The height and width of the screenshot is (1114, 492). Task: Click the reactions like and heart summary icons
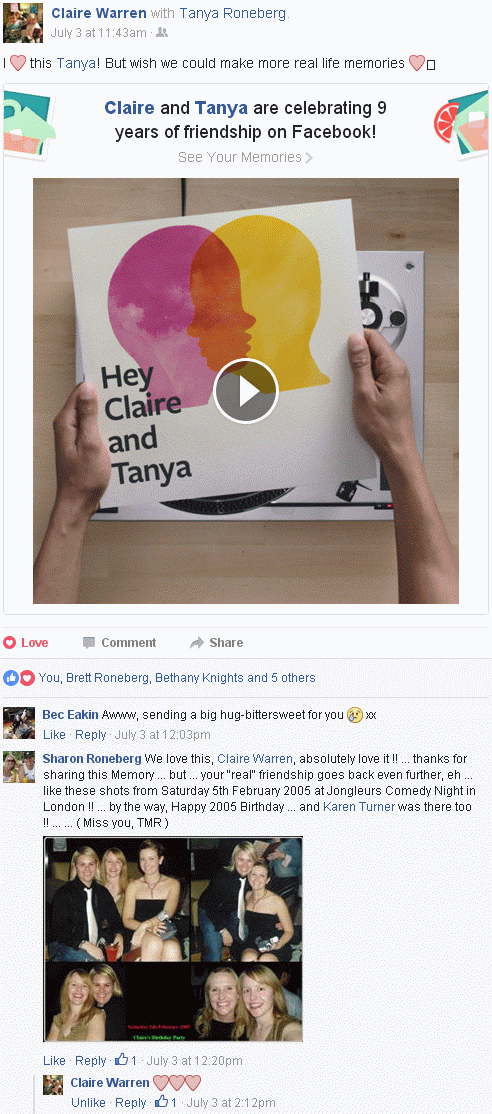coord(18,678)
